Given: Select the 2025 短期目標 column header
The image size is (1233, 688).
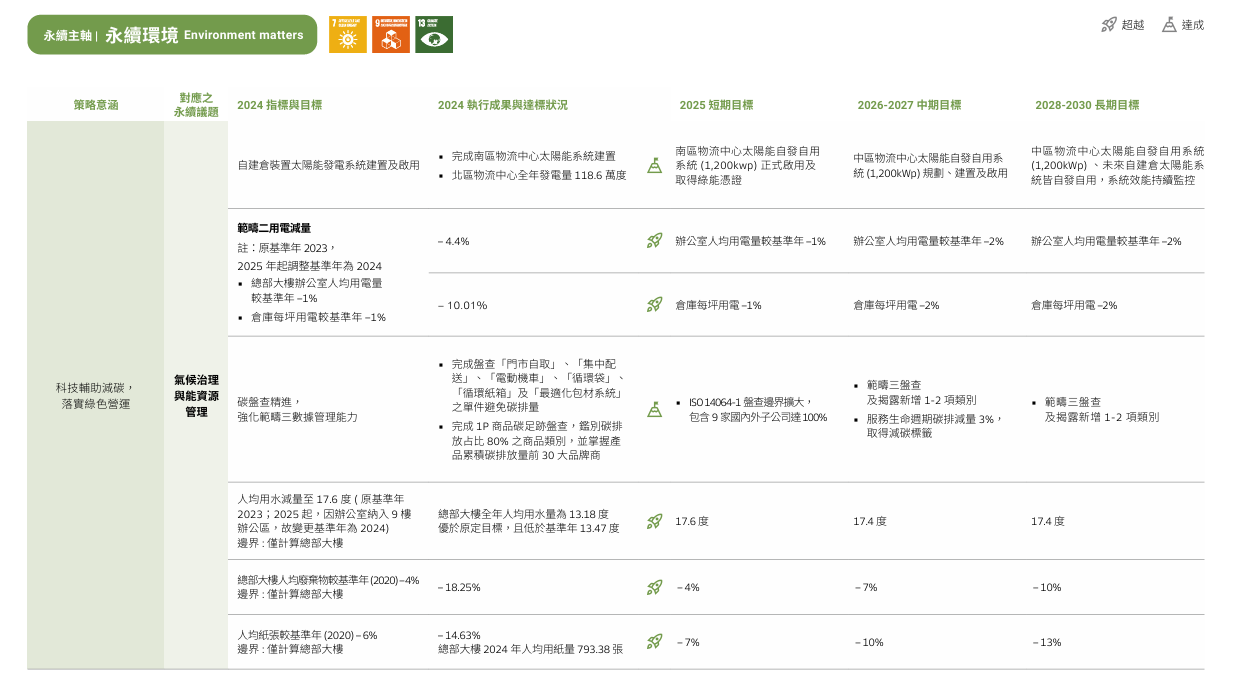Looking at the screenshot, I should click(716, 105).
